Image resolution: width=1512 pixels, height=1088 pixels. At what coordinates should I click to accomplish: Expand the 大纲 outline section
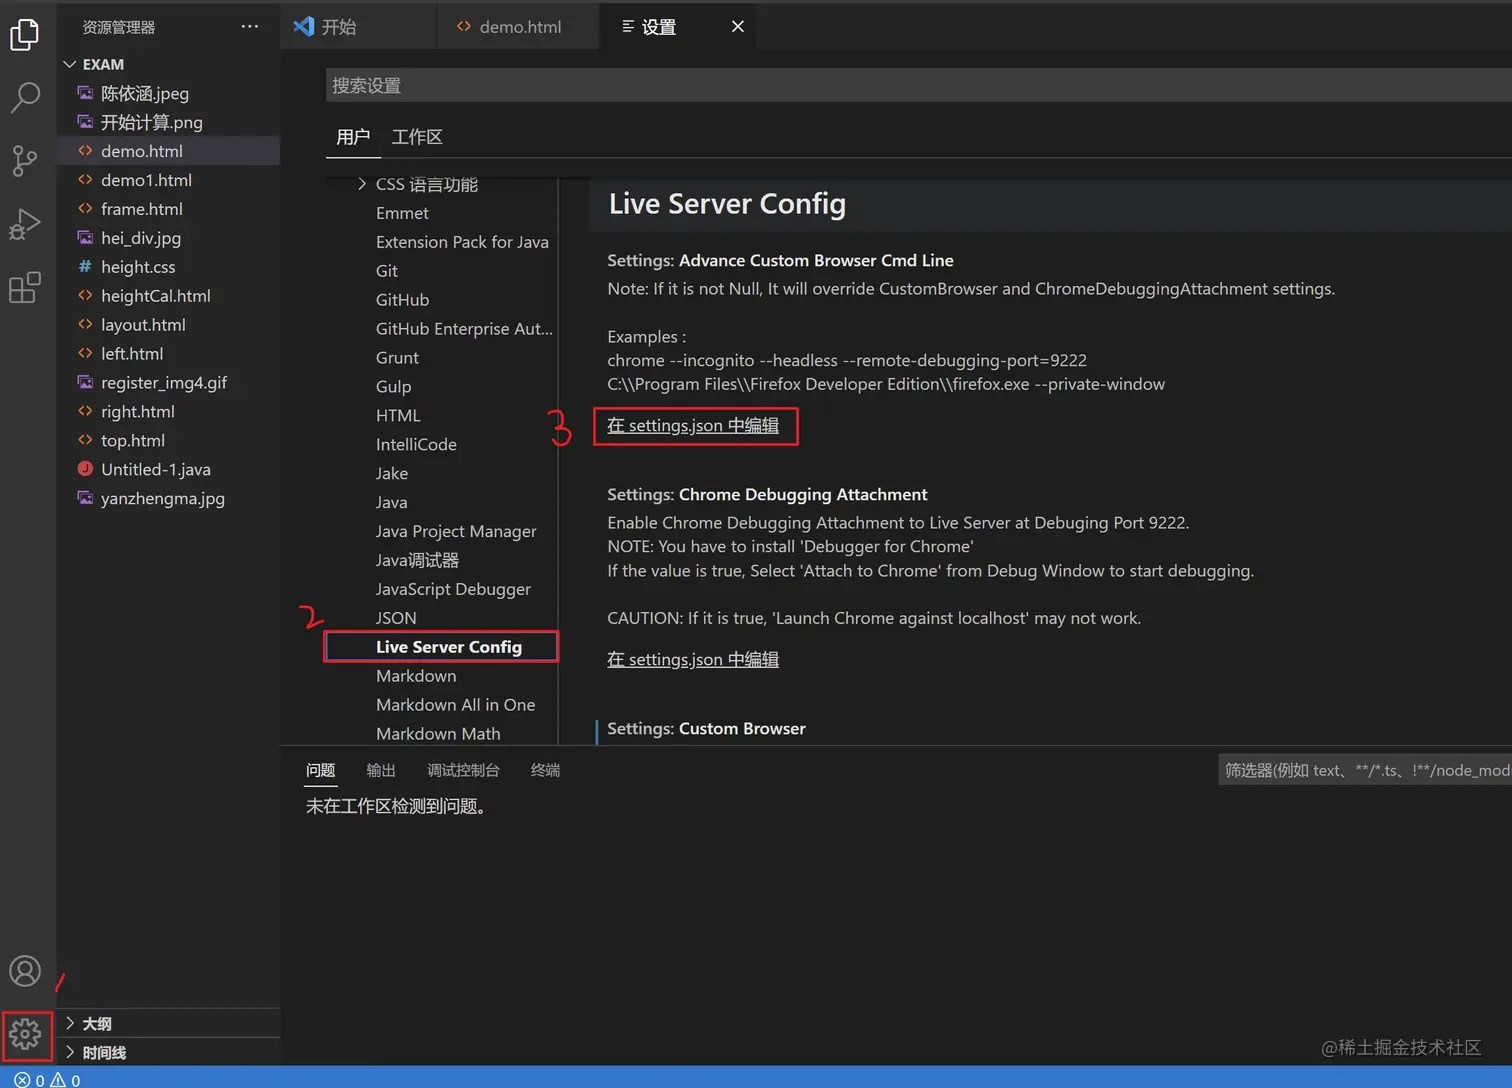[x=168, y=1023]
